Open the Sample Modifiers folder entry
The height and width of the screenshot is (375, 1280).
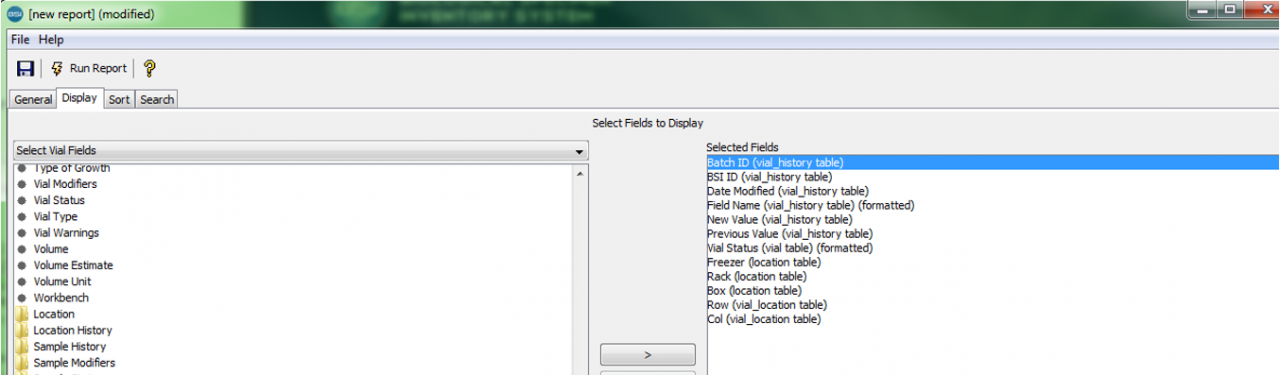[x=74, y=363]
